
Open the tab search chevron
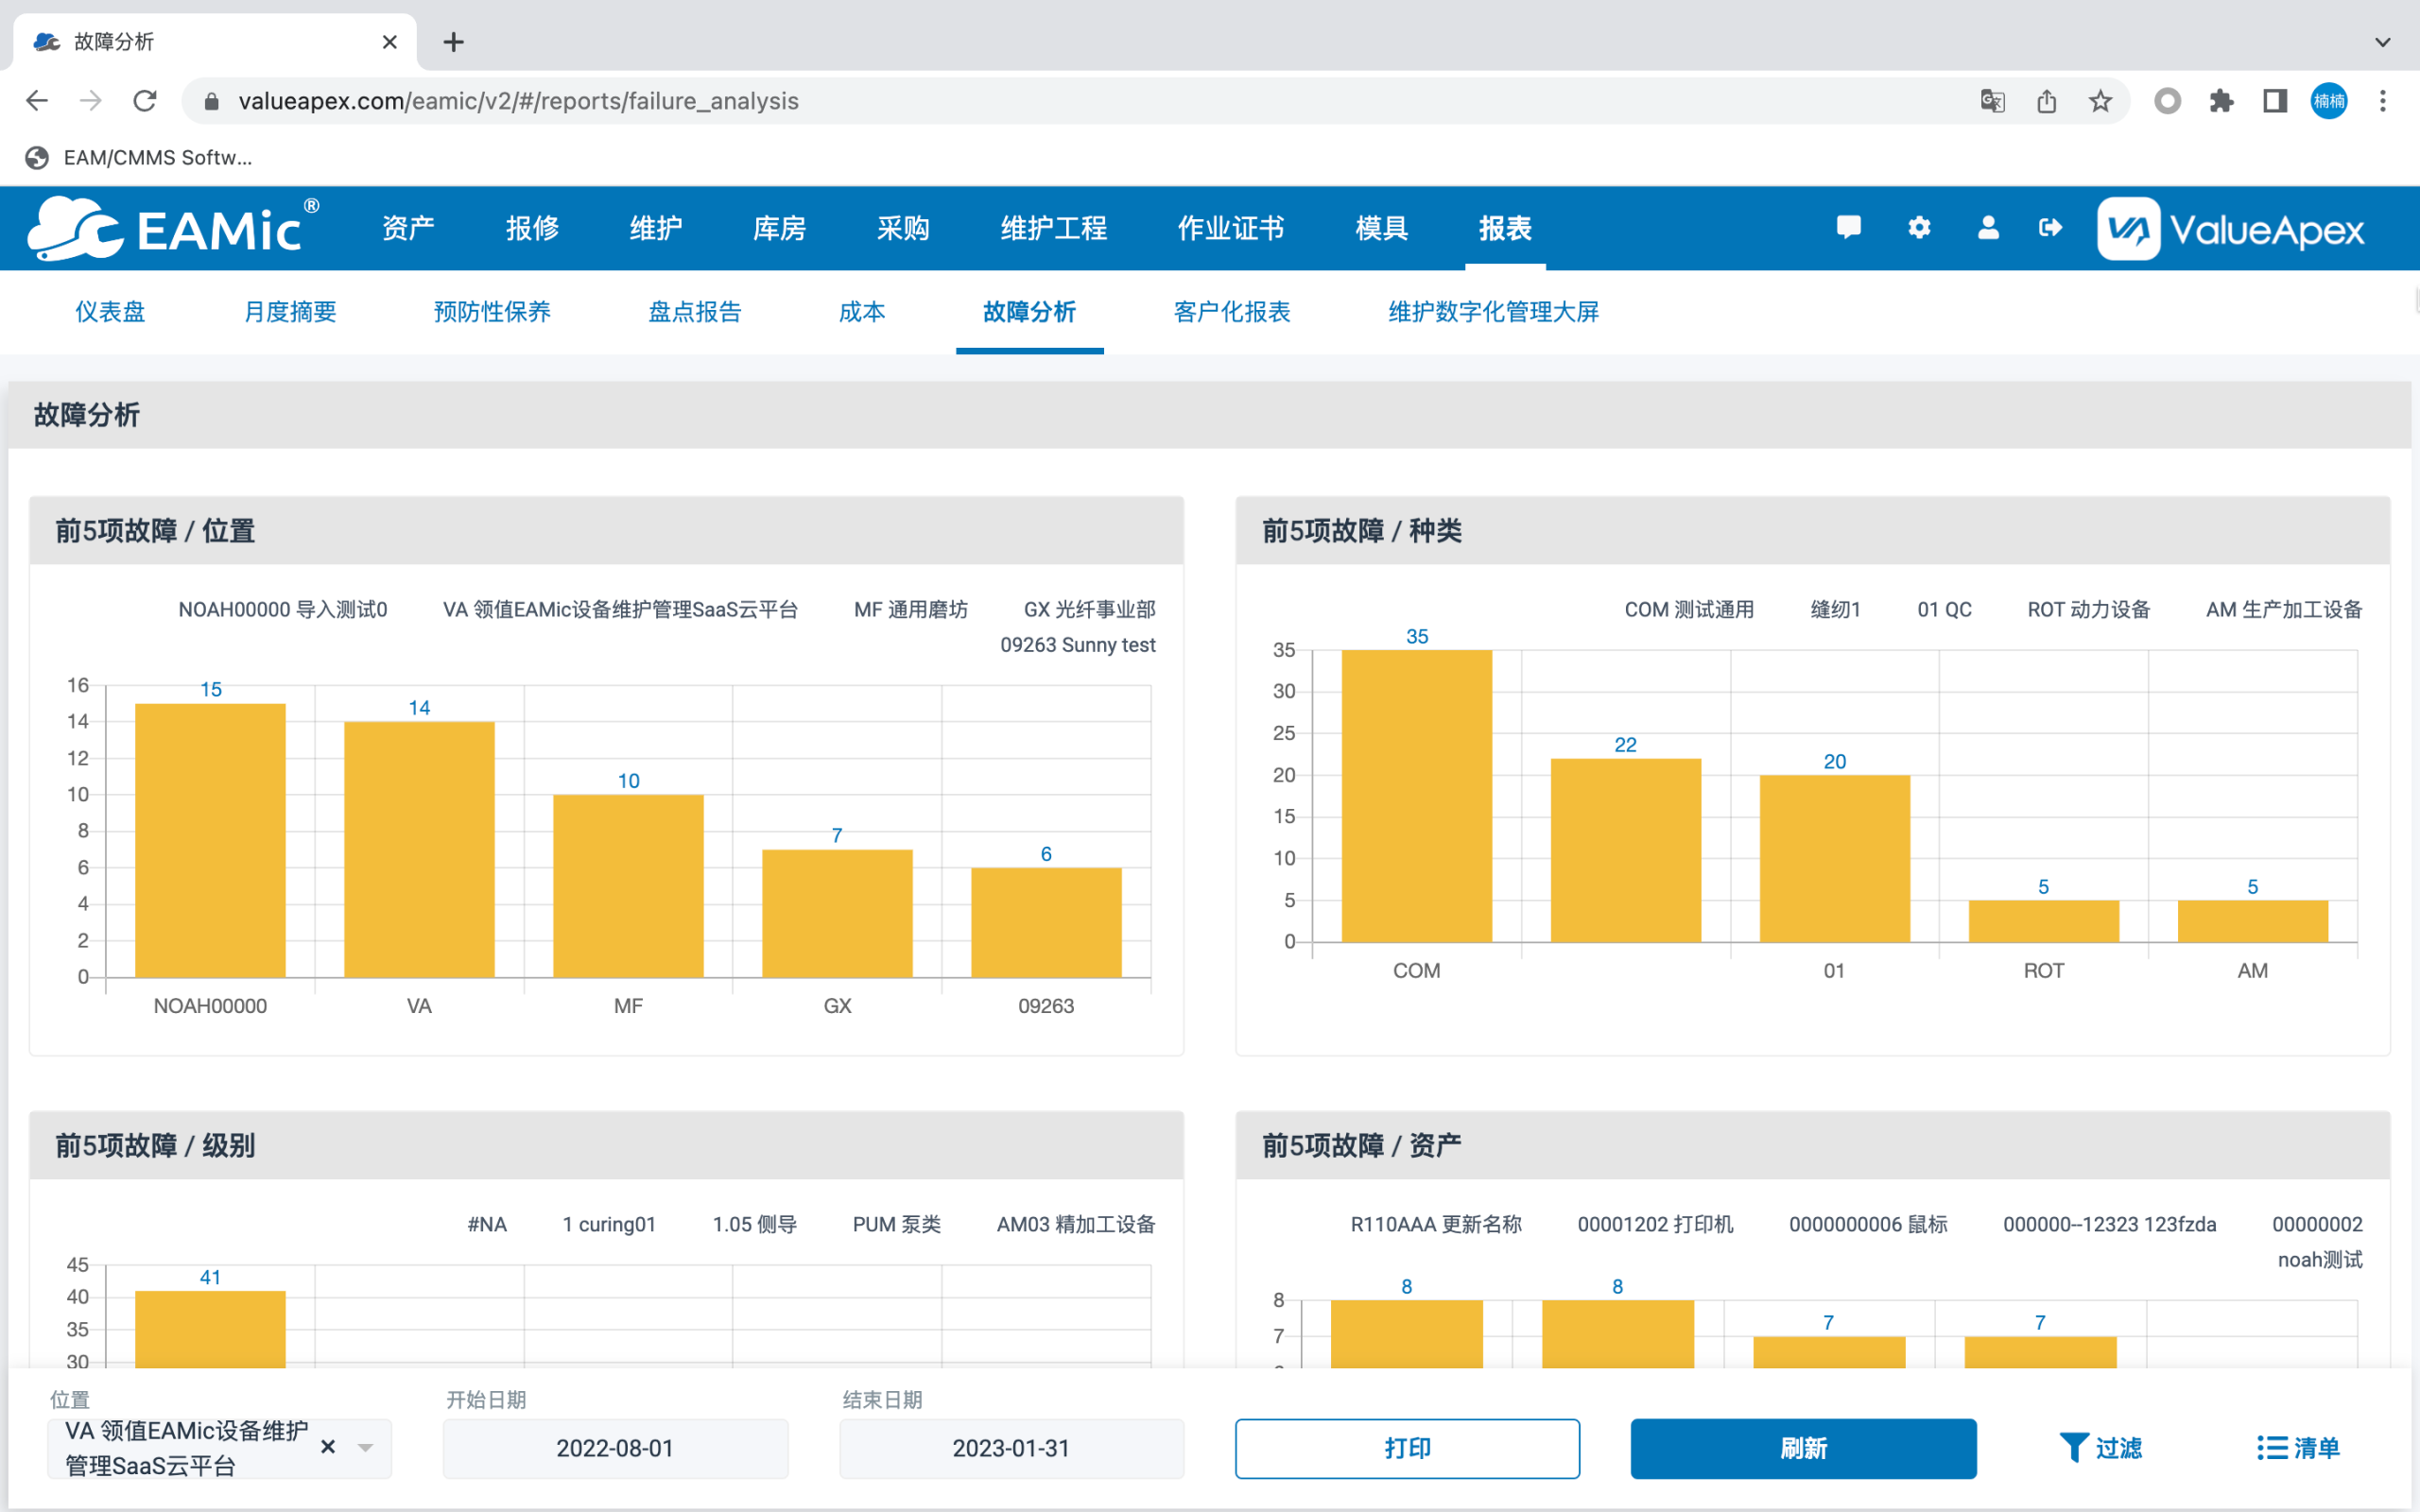click(x=2382, y=42)
